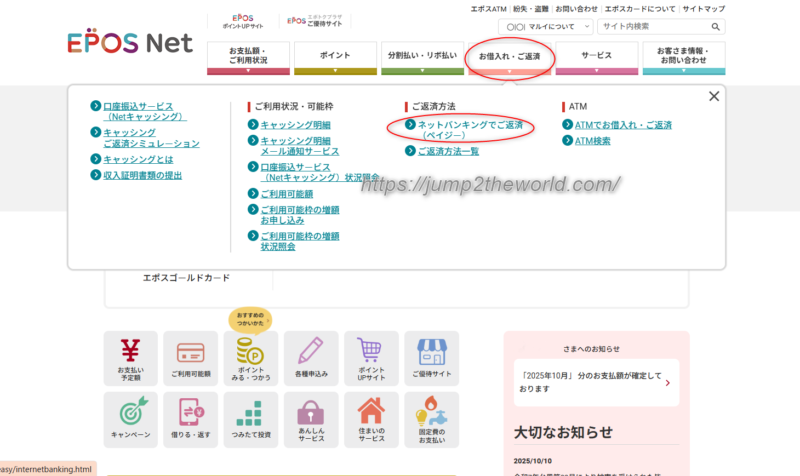The image size is (800, 476).
Task: Expand the お支払額・ご利用状況 menu
Action: (247, 57)
